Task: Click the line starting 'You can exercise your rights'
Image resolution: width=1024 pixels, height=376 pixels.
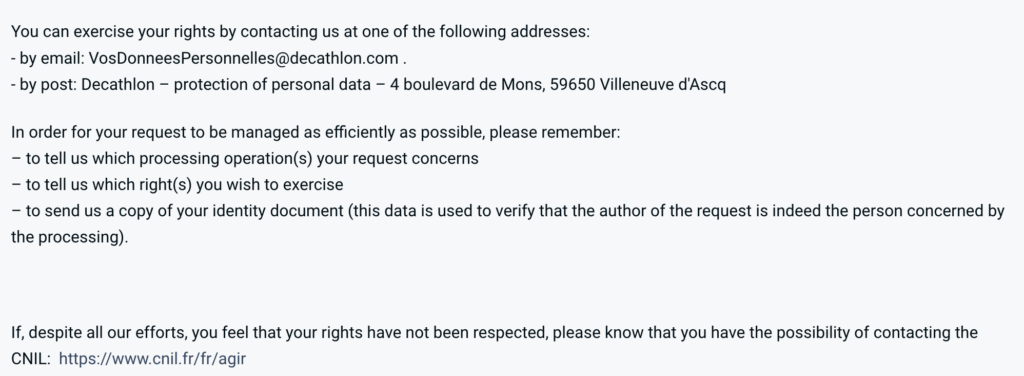Action: point(300,31)
